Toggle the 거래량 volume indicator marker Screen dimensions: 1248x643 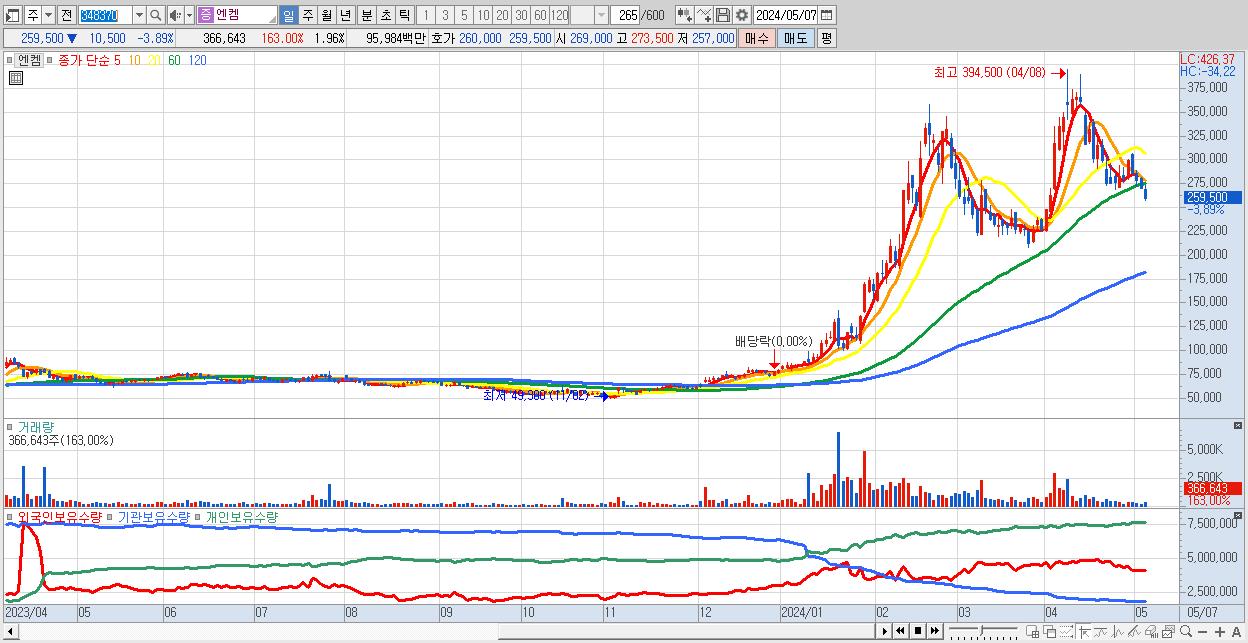pos(10,427)
